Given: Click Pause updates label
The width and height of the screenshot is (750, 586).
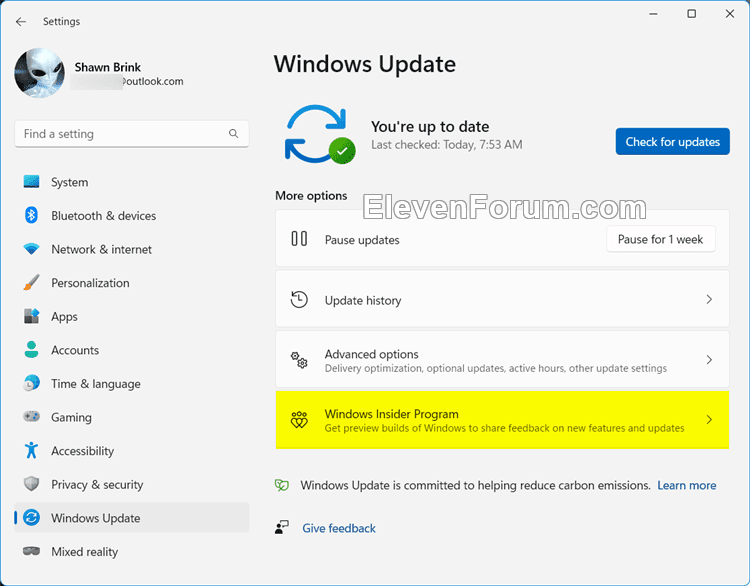Looking at the screenshot, I should [362, 240].
